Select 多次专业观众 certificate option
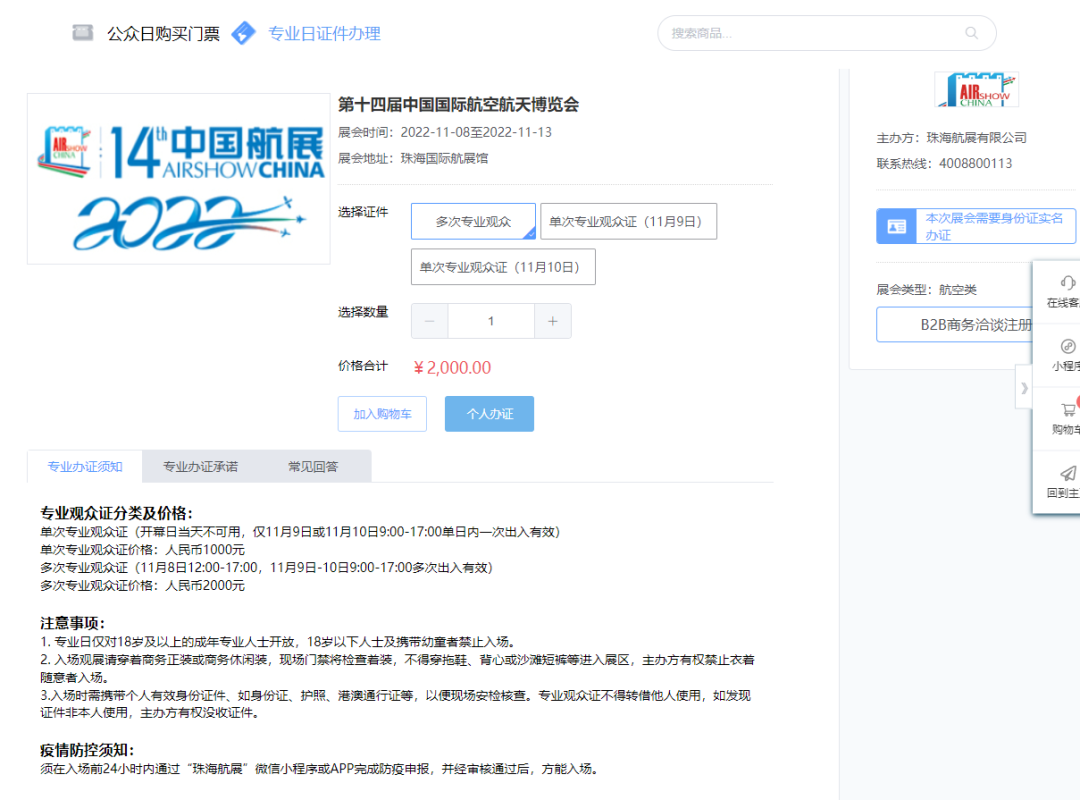1080x800 pixels. (x=473, y=221)
